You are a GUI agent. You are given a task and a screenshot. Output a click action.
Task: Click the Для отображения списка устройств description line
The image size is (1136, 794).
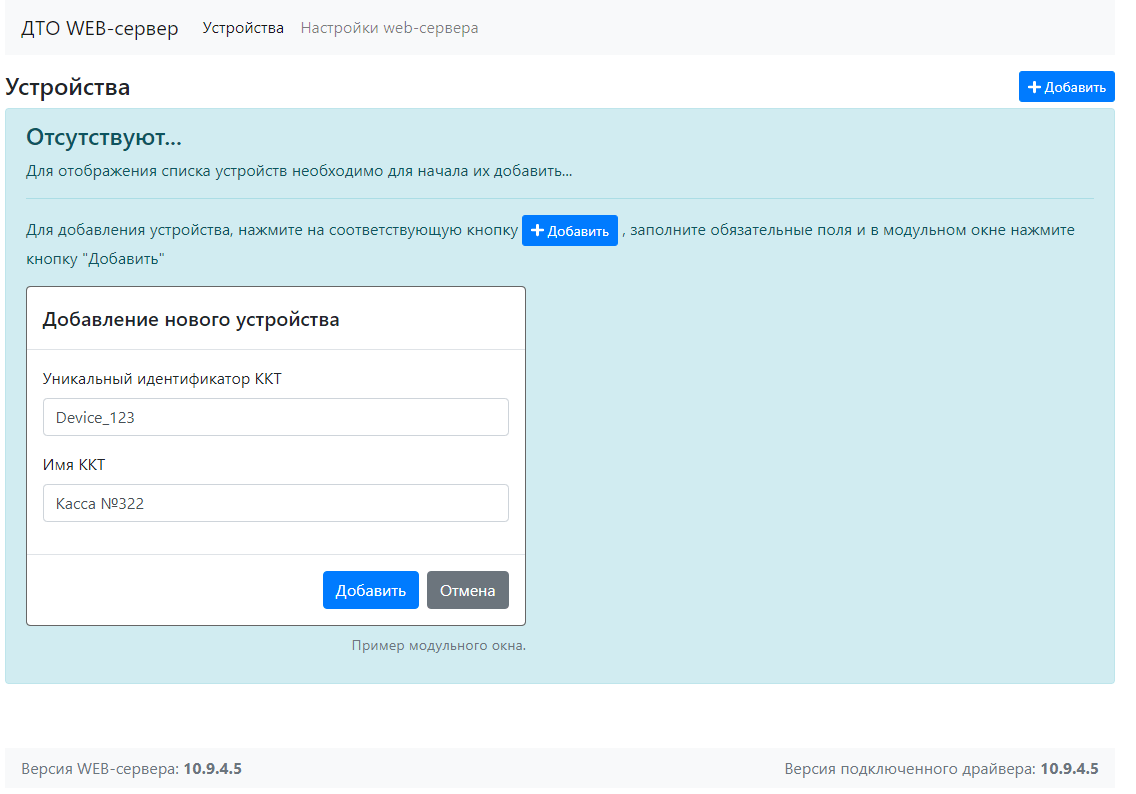[299, 171]
